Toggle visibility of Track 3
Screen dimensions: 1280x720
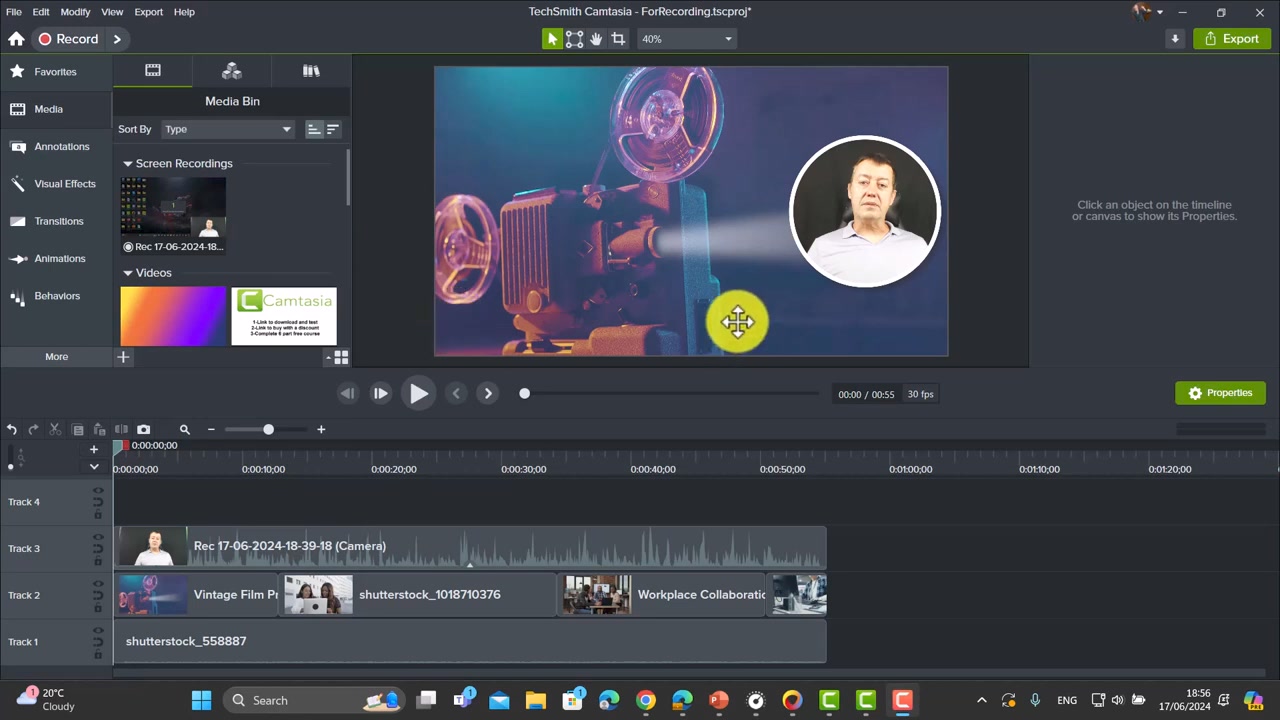tap(98, 537)
